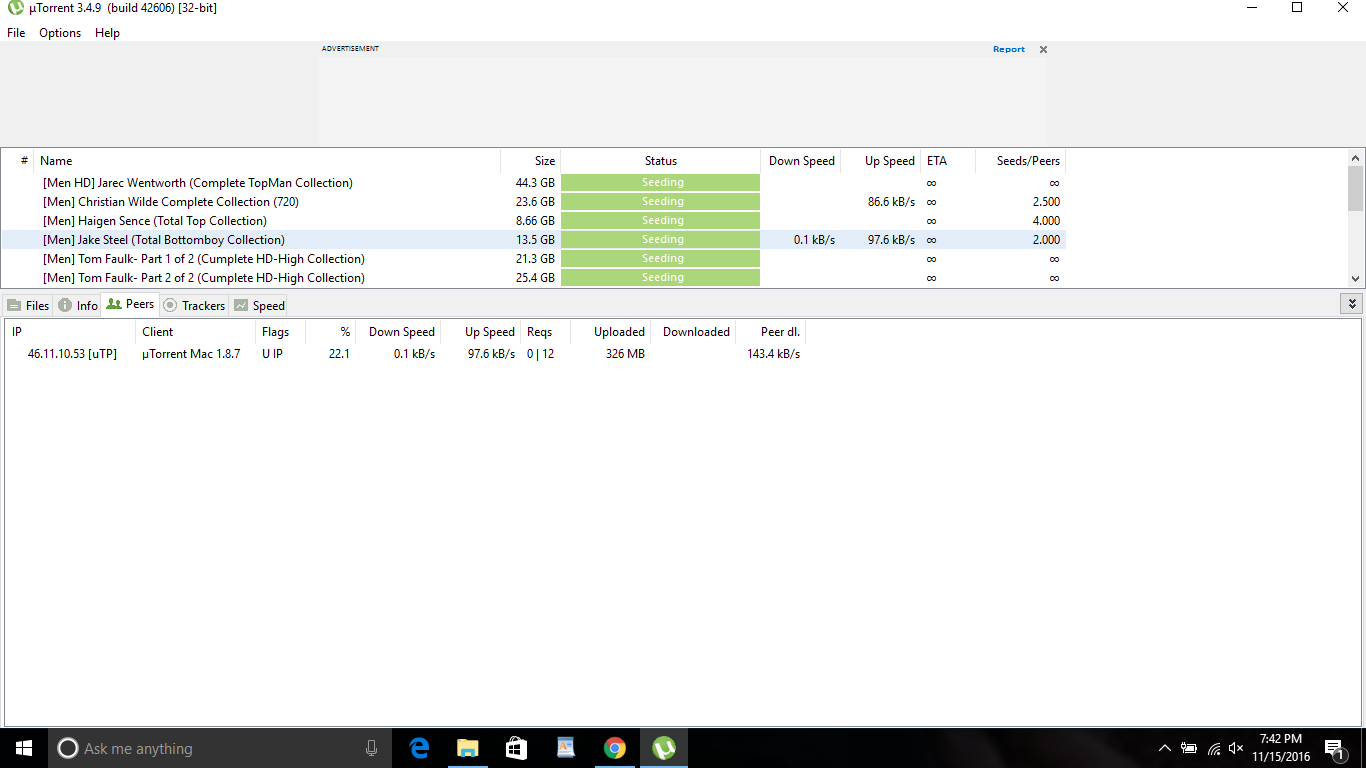Viewport: 1366px width, 768px height.
Task: Open File Explorer from the taskbar
Action: pos(467,748)
